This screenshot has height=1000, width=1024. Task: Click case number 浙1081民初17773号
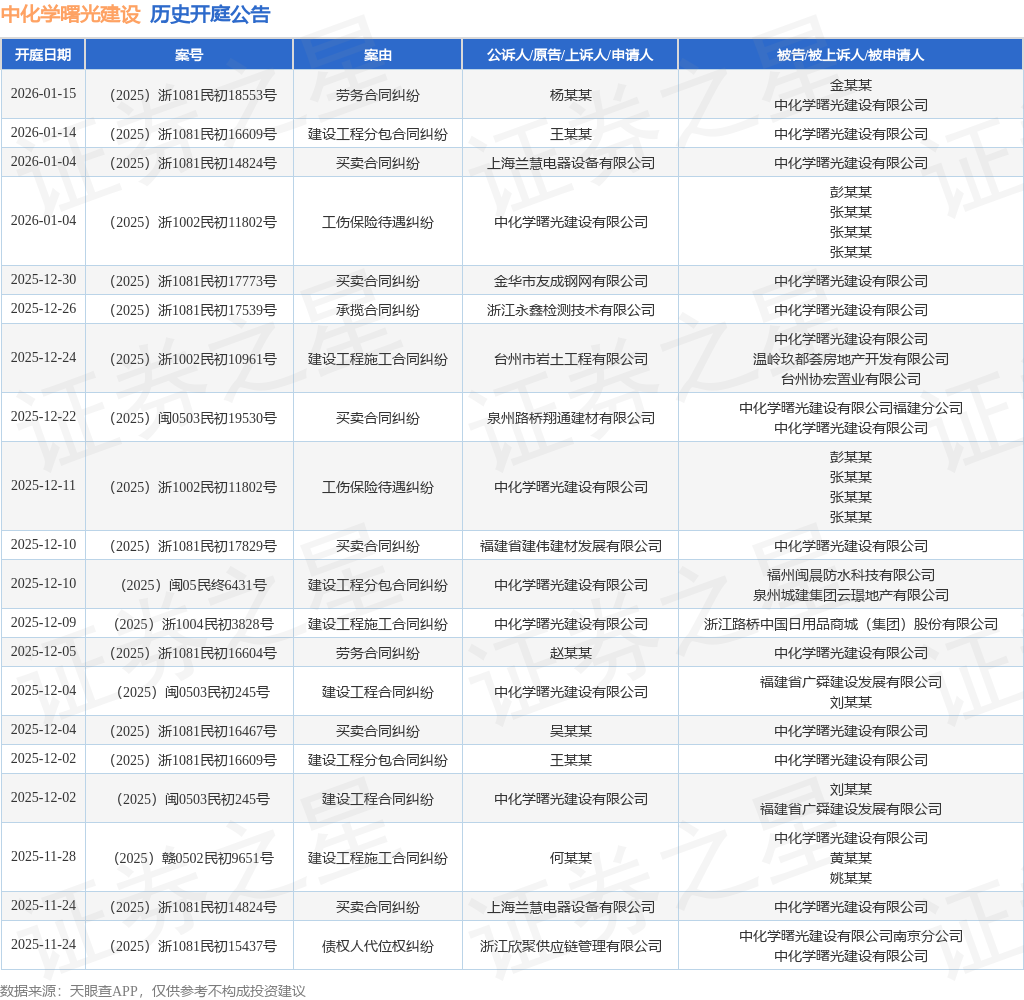(x=193, y=282)
